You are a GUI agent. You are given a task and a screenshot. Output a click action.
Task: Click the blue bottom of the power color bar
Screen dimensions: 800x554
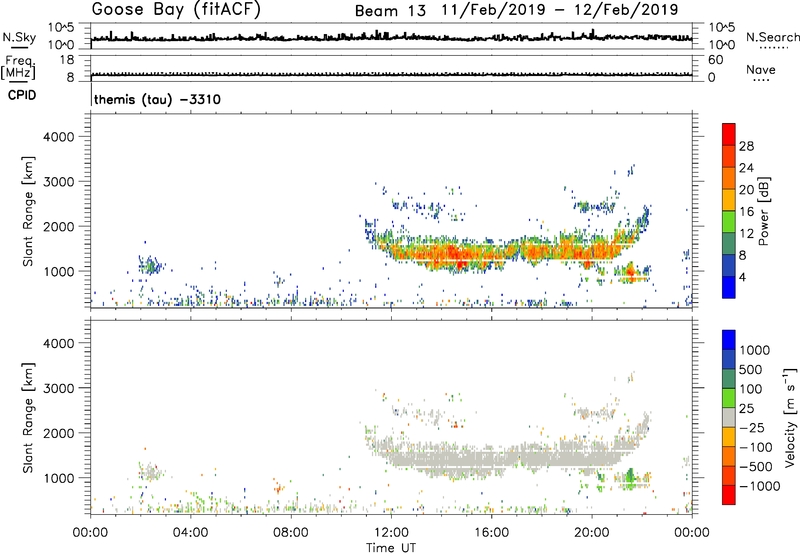729,287
